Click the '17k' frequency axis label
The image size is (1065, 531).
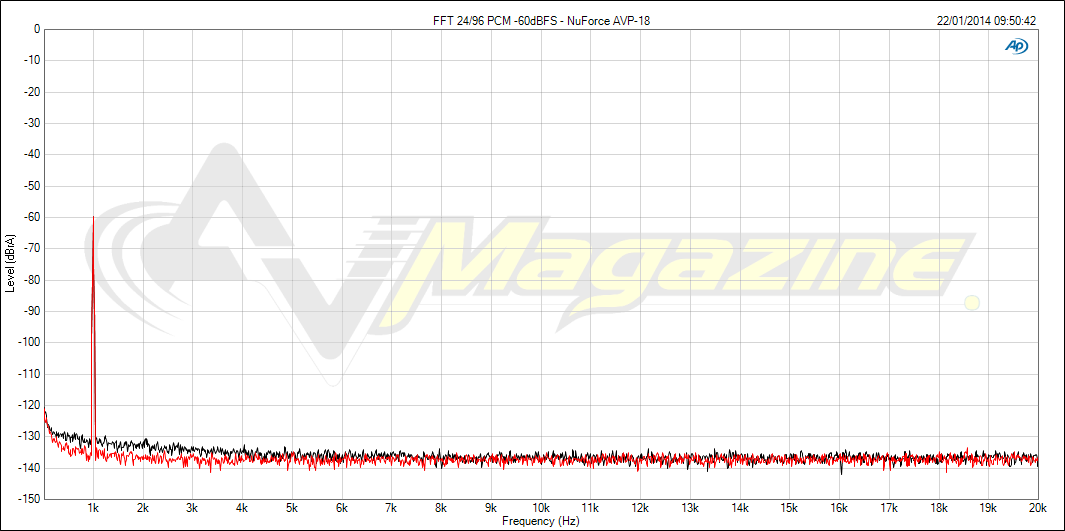pos(888,508)
